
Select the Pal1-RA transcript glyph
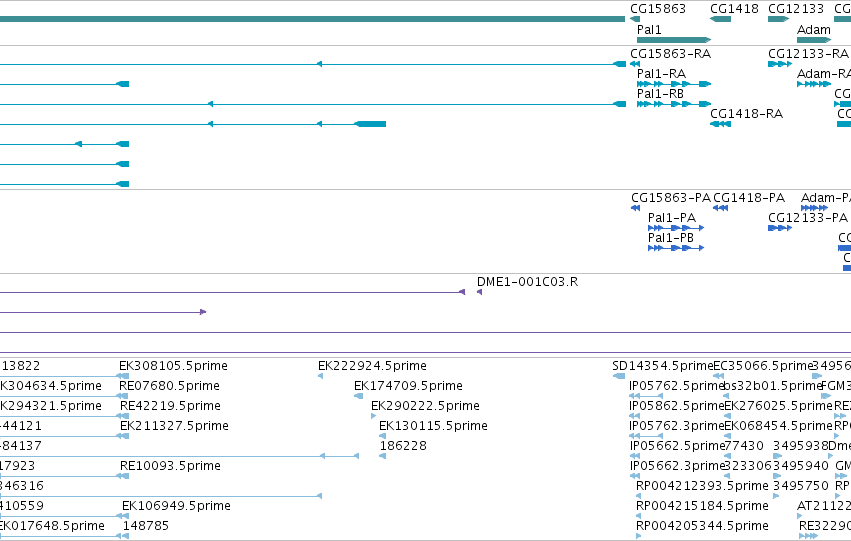(x=674, y=84)
